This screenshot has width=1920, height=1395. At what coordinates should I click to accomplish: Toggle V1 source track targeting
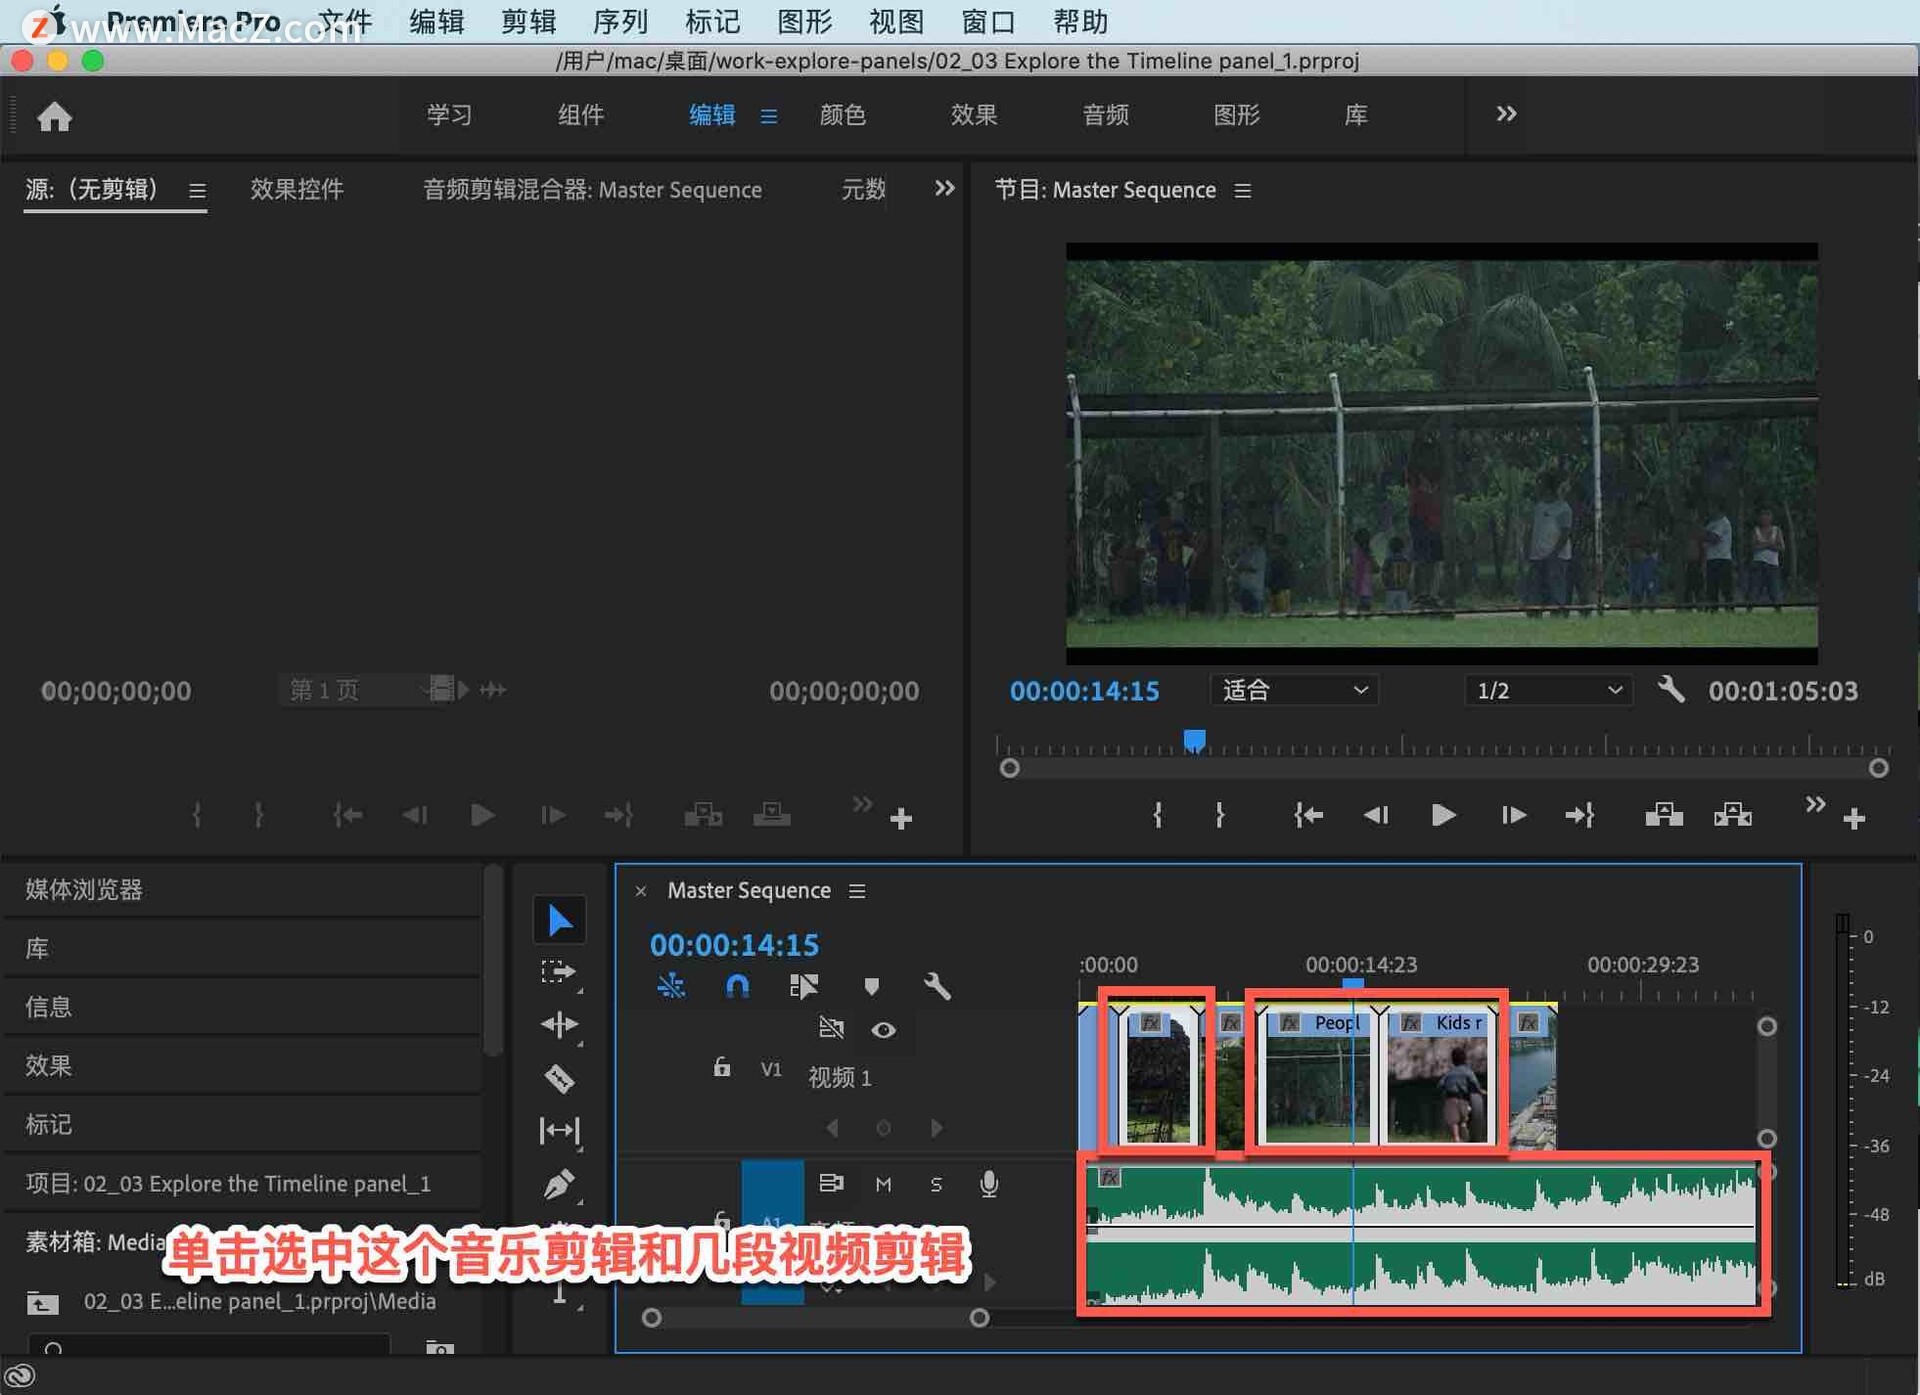click(771, 1069)
